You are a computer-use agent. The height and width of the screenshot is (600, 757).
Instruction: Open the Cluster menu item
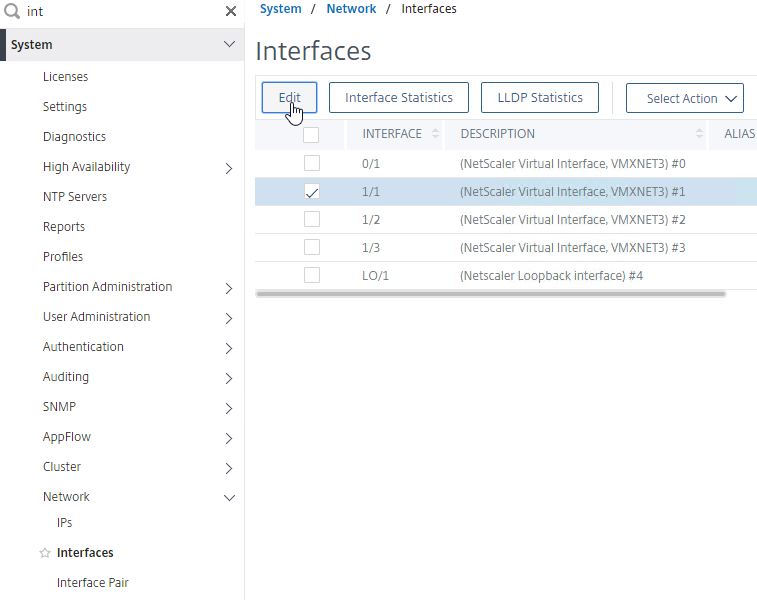point(62,467)
